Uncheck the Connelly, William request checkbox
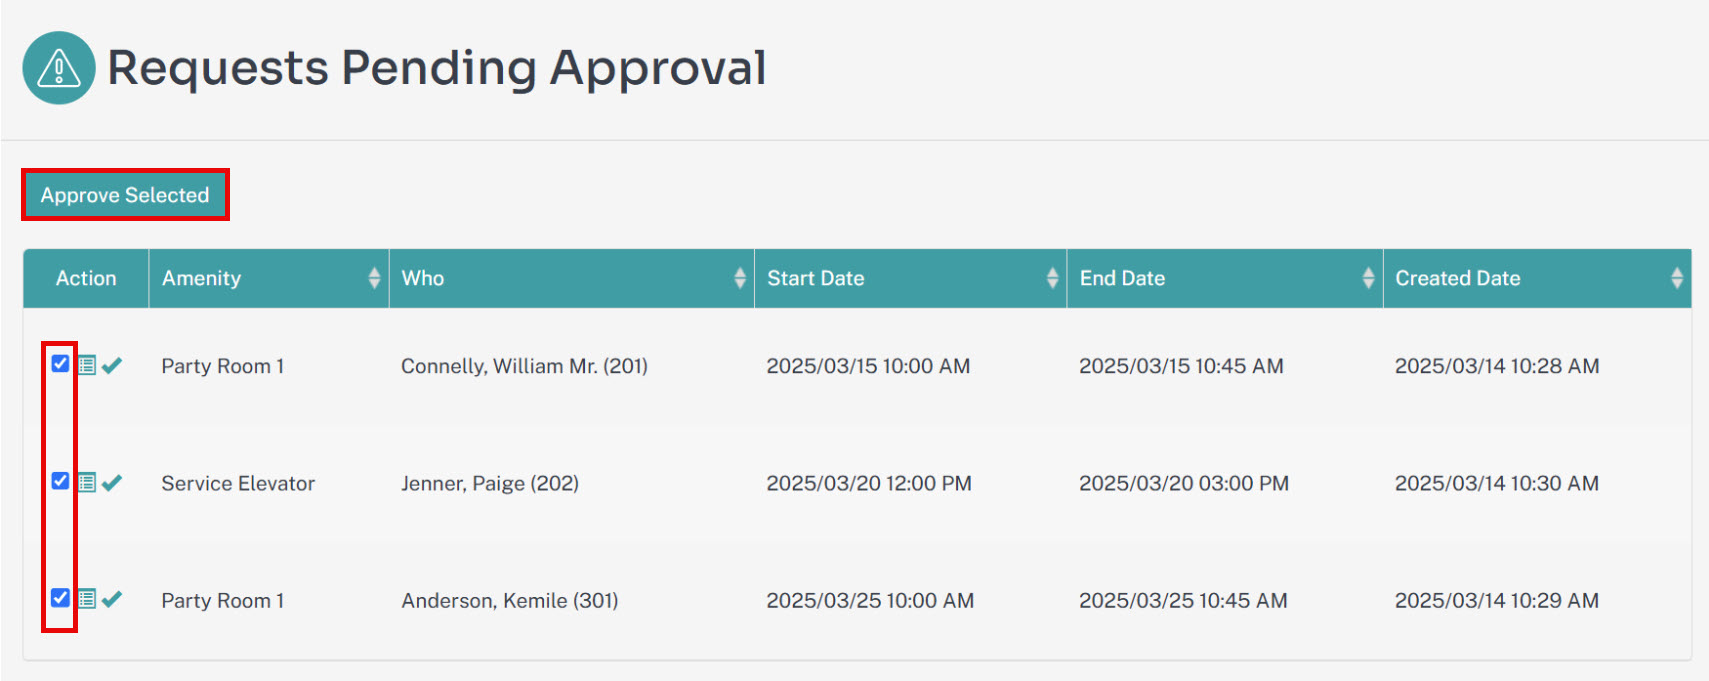This screenshot has width=1709, height=681. (x=60, y=363)
